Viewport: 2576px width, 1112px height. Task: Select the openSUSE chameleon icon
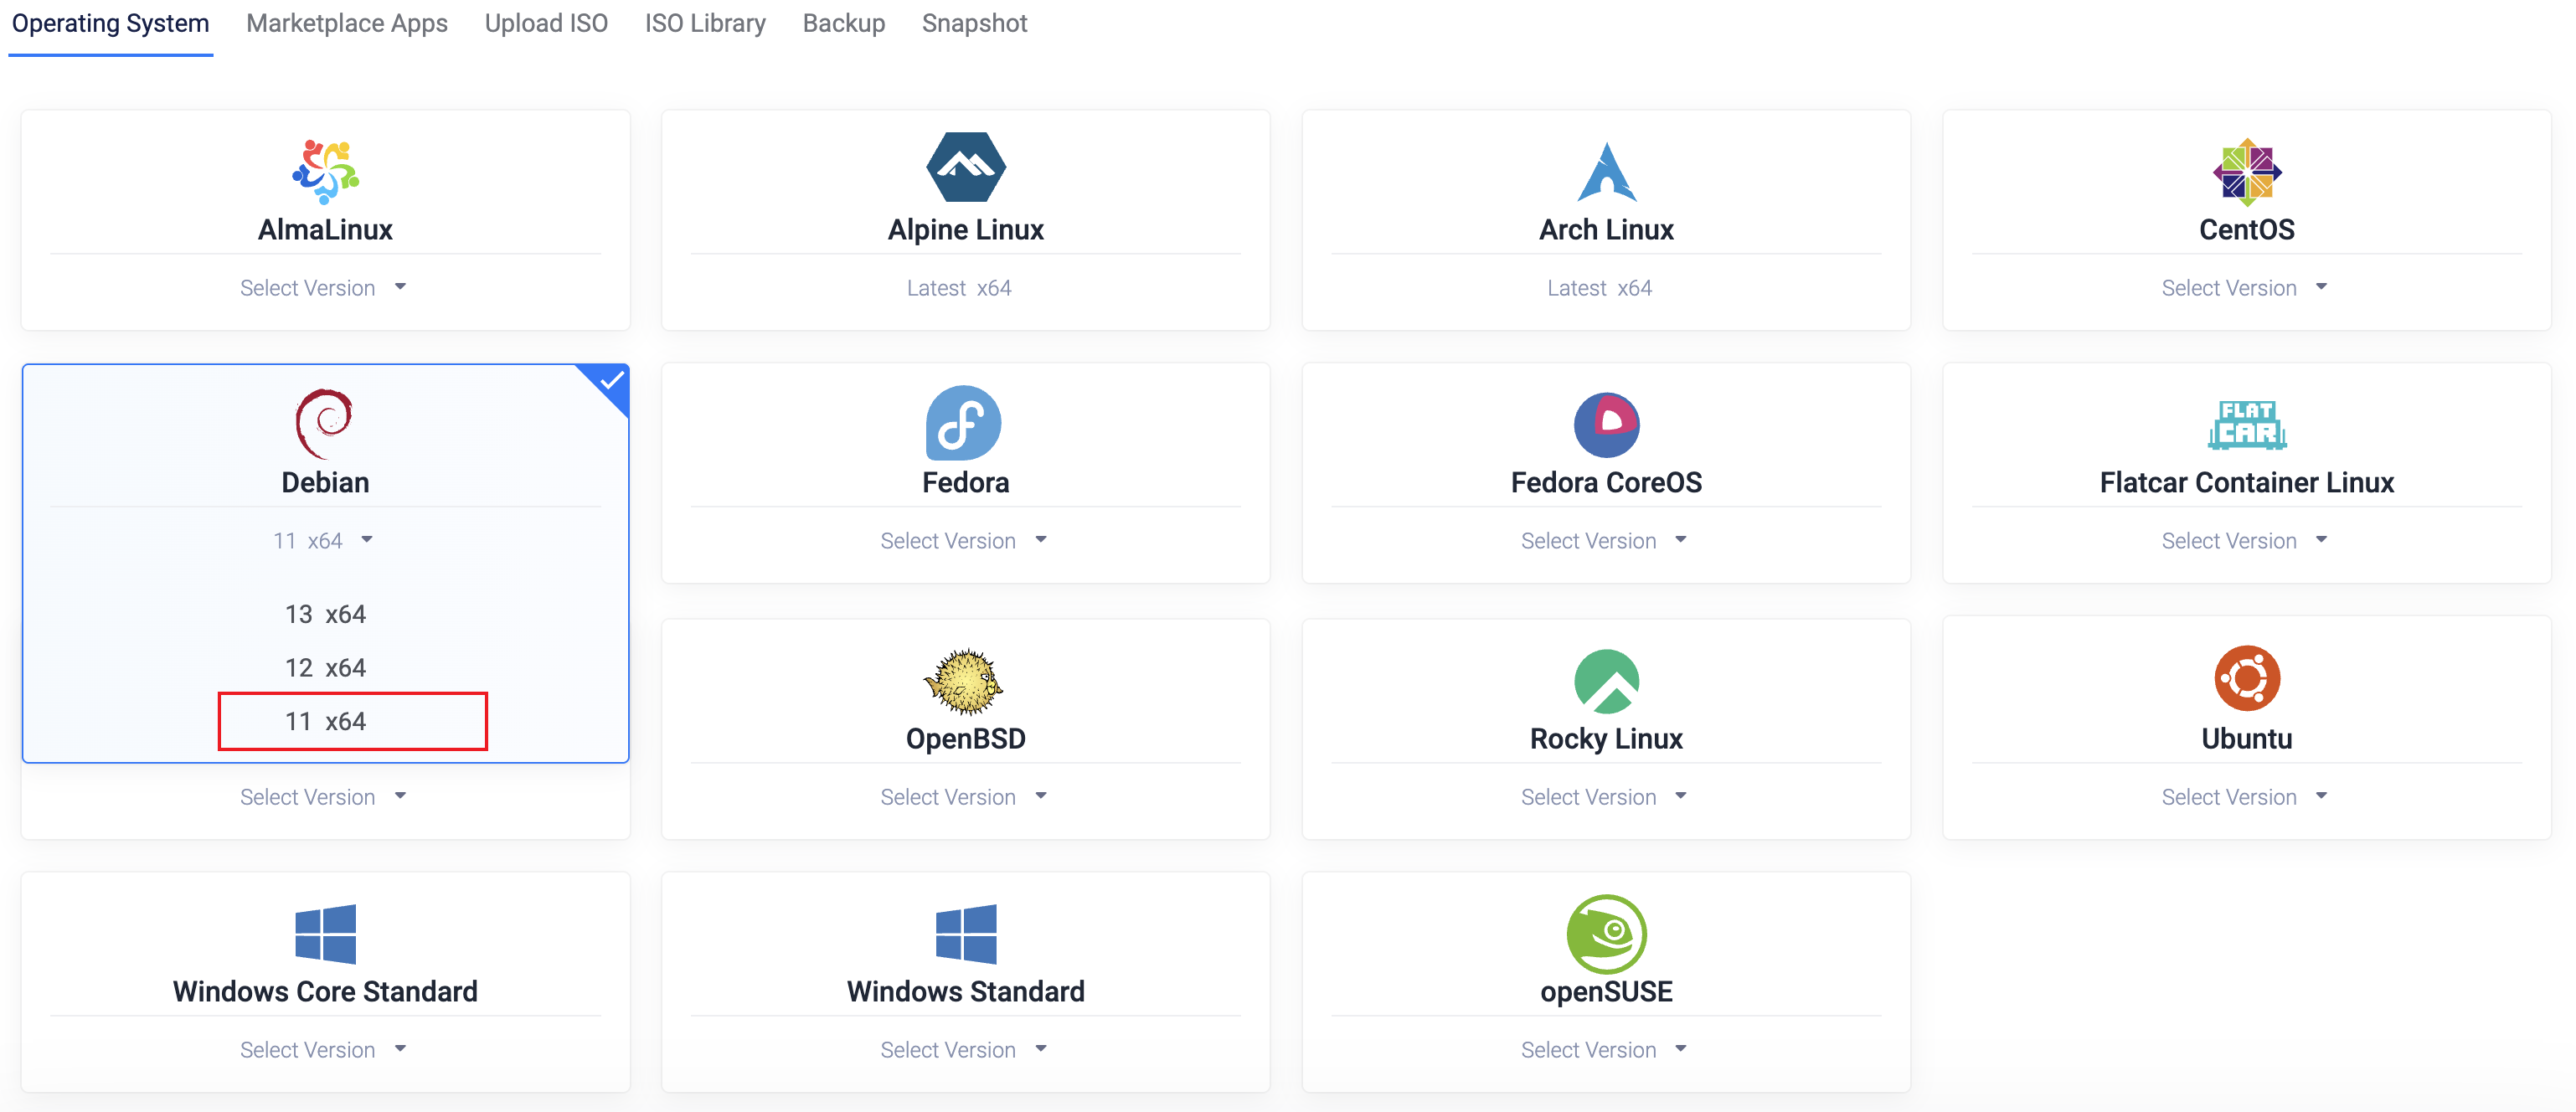1606,934
